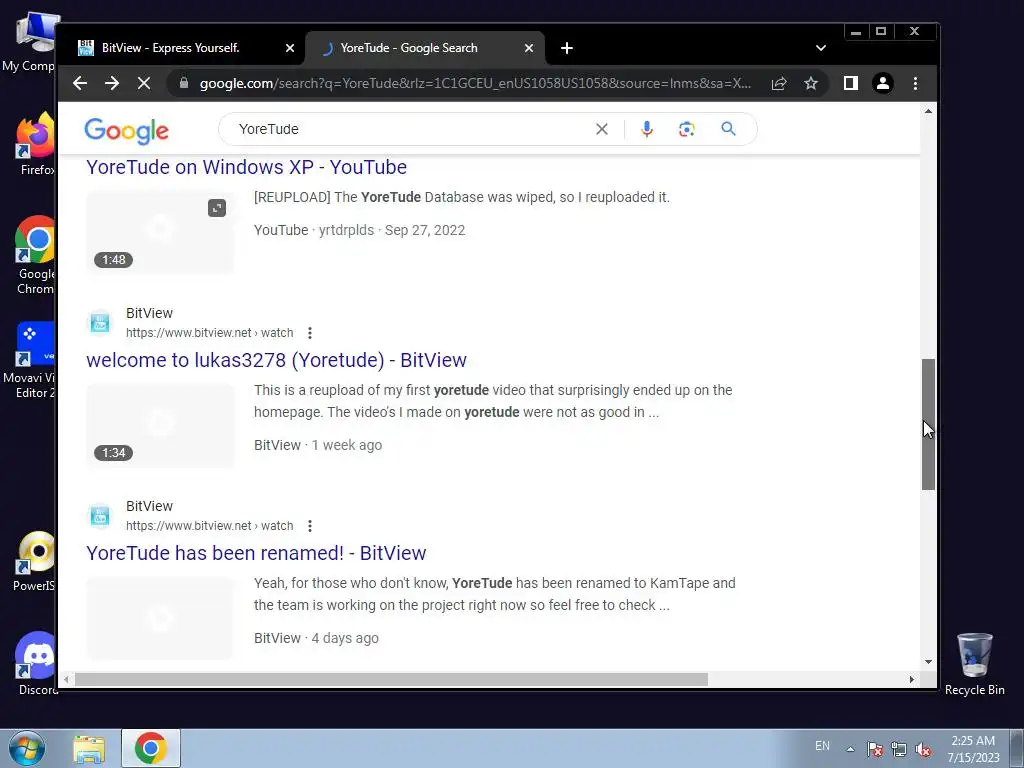Click the scrollbar up arrow
1024x768 pixels.
(928, 112)
